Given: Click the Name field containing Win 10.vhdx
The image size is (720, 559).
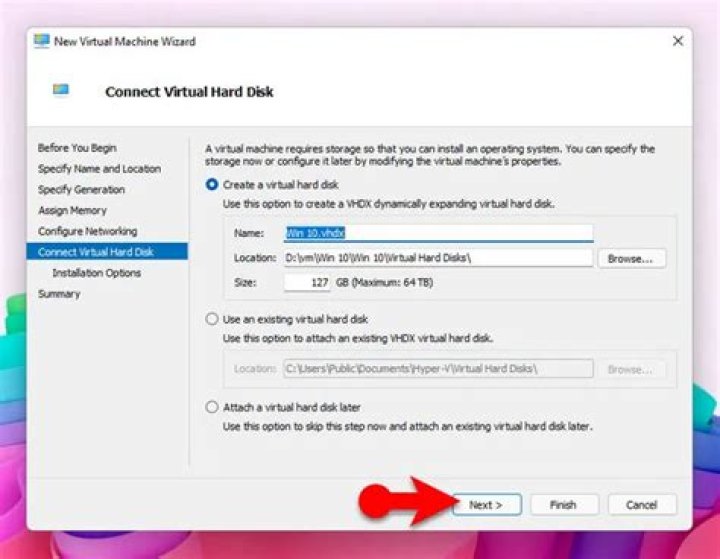Looking at the screenshot, I should 439,233.
